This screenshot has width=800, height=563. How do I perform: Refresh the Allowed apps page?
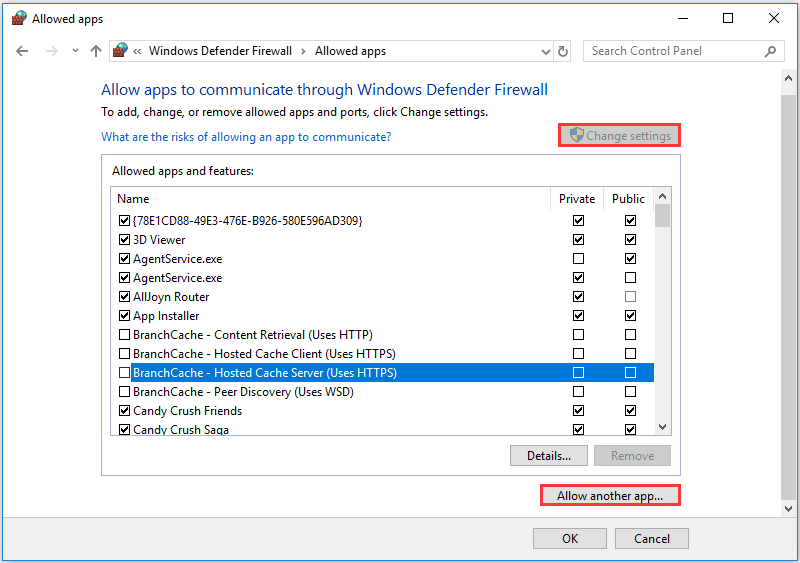pos(563,52)
